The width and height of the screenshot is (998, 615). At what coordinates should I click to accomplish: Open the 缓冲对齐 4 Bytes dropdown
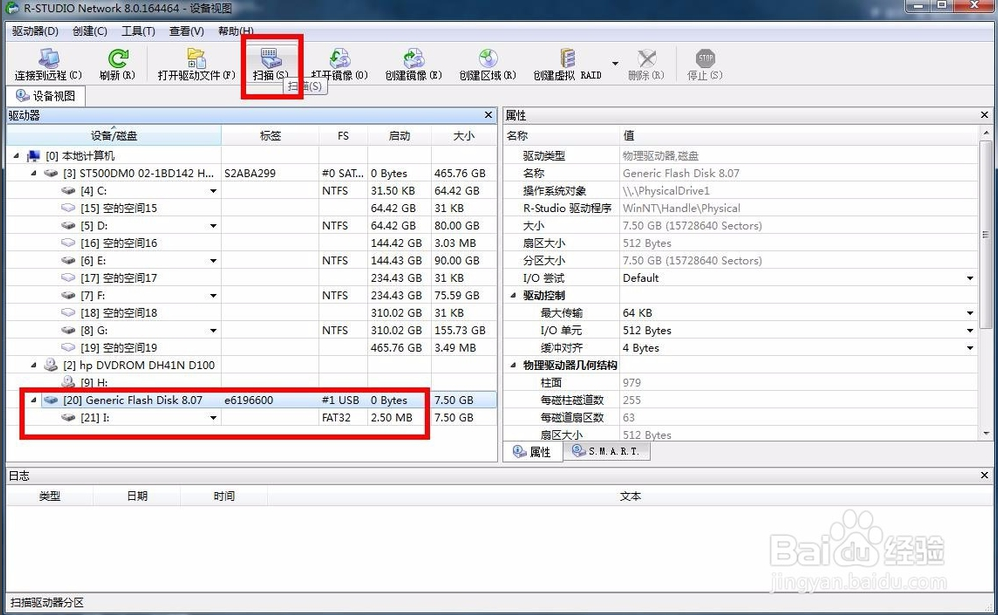coord(970,348)
